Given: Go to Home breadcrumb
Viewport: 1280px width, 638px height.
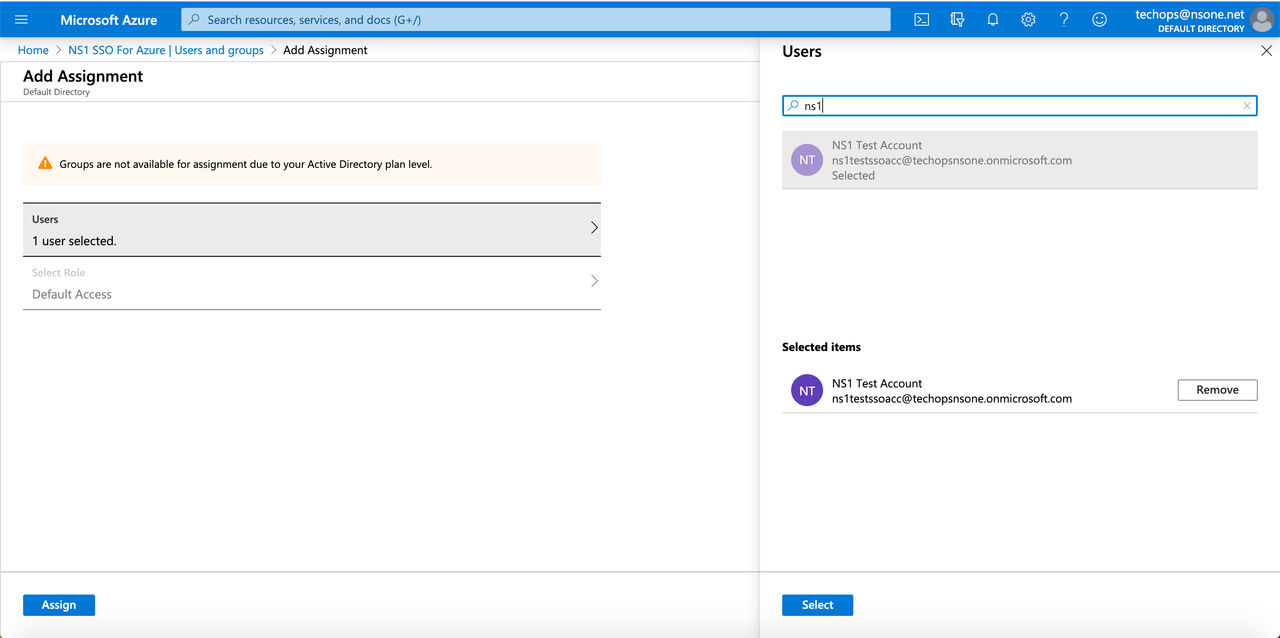Looking at the screenshot, I should pyautogui.click(x=33, y=50).
